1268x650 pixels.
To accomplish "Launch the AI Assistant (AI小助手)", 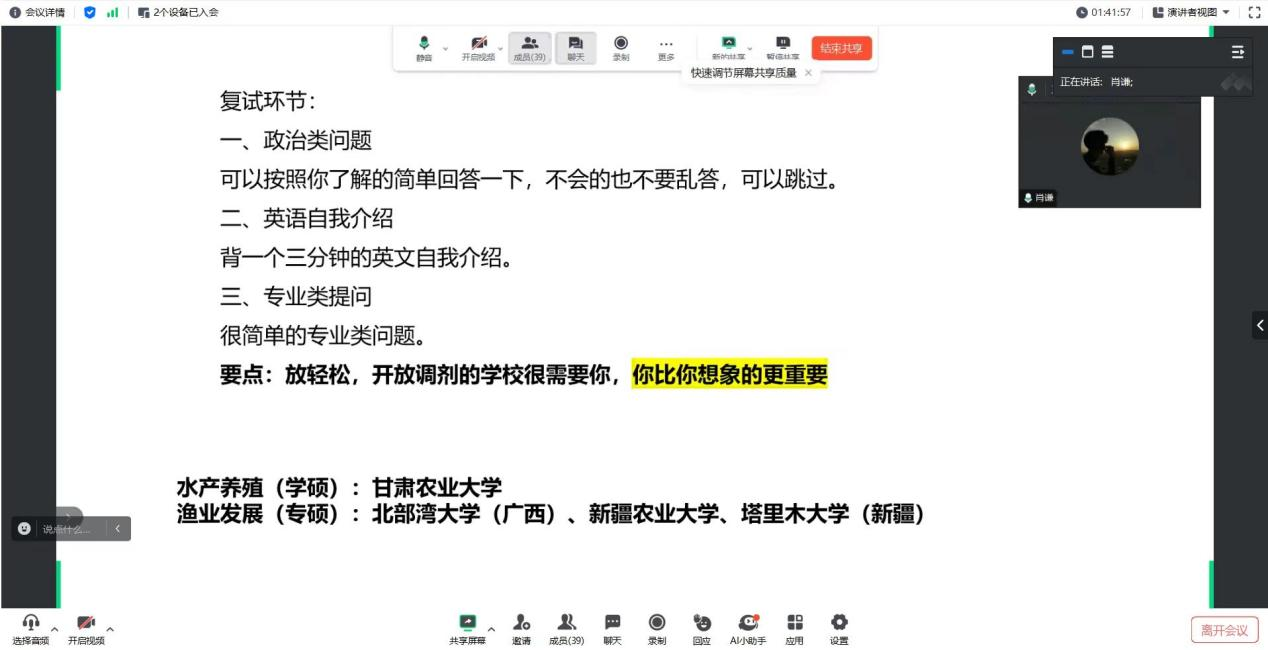I will [748, 627].
